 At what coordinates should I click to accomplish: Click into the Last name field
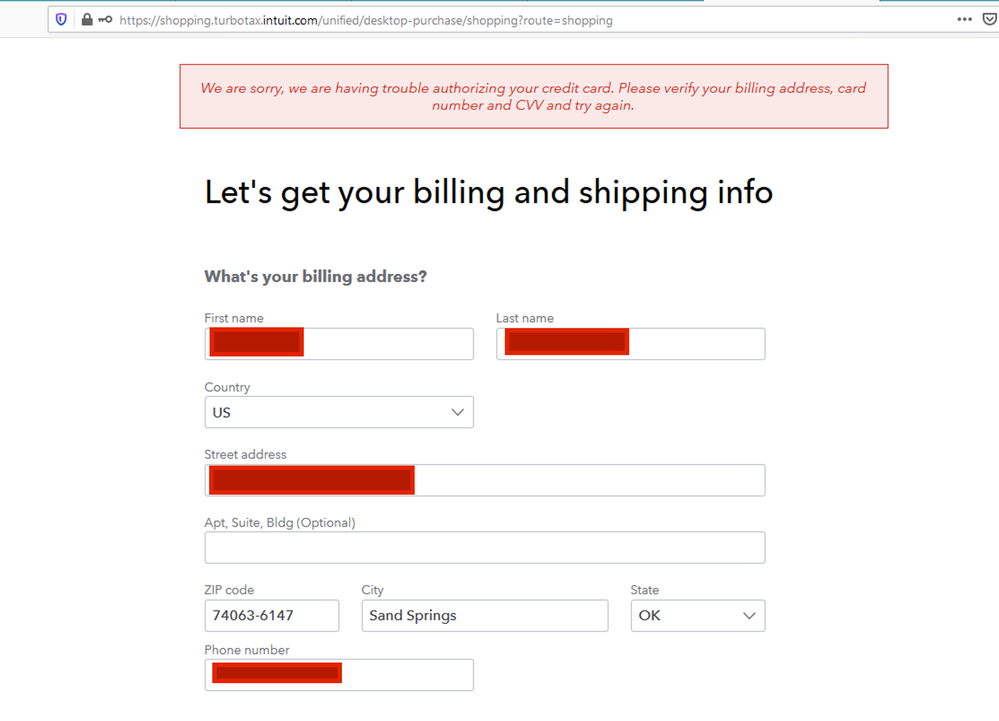tap(631, 344)
